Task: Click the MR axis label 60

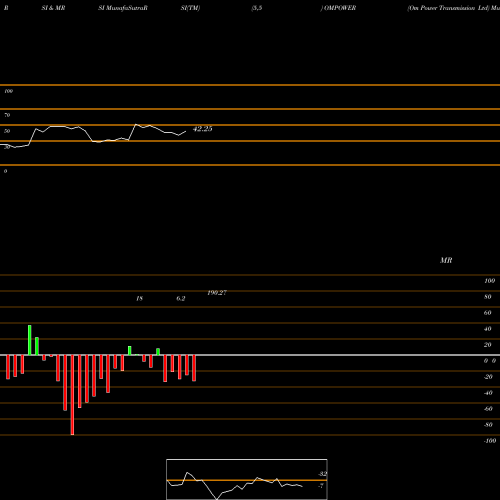Action: [x=488, y=313]
